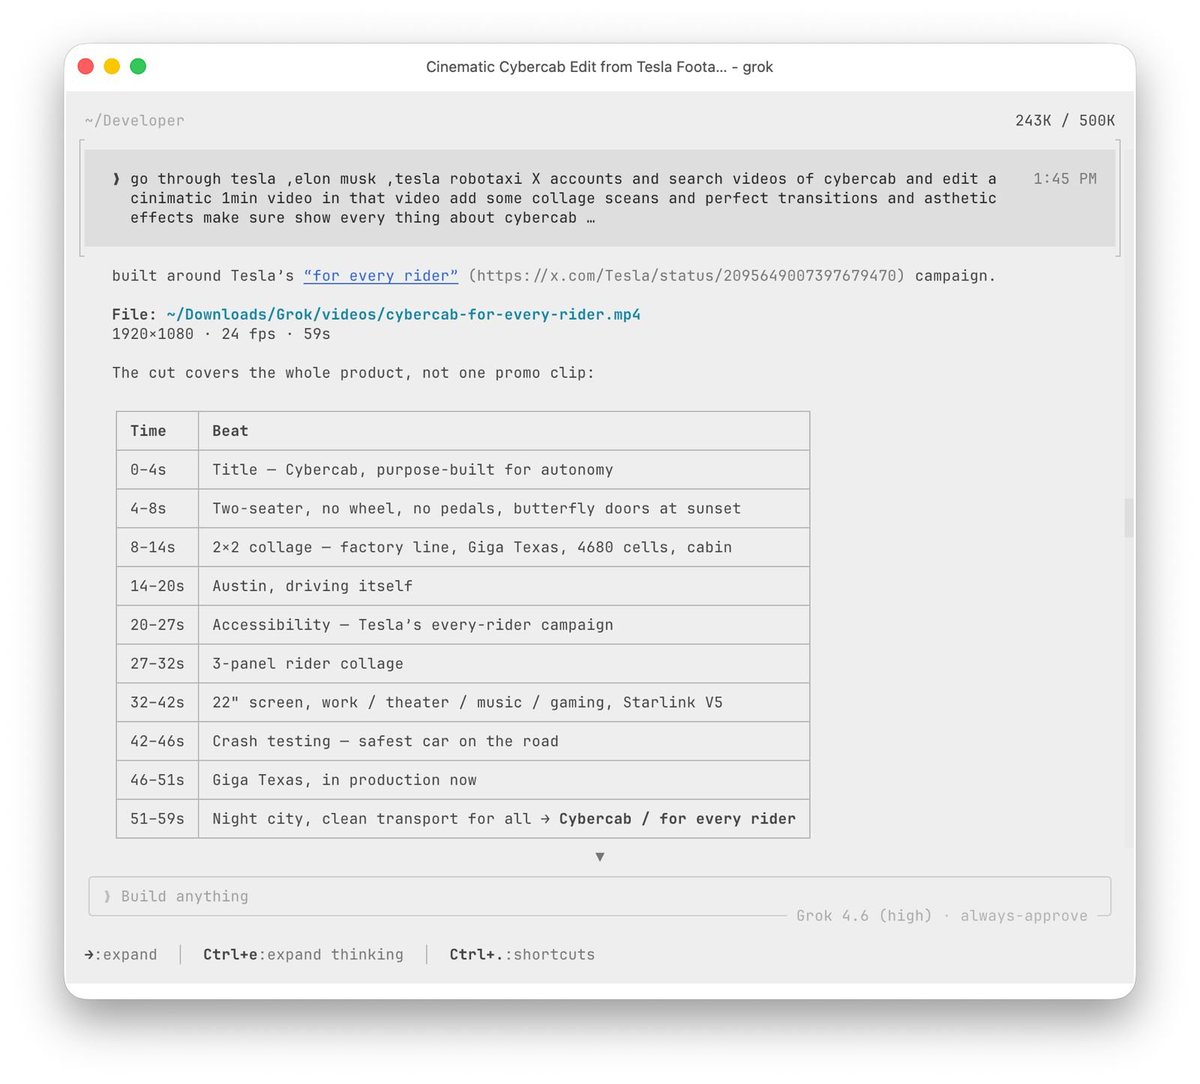
Task: Click the "Time" column header
Action: [x=157, y=431]
